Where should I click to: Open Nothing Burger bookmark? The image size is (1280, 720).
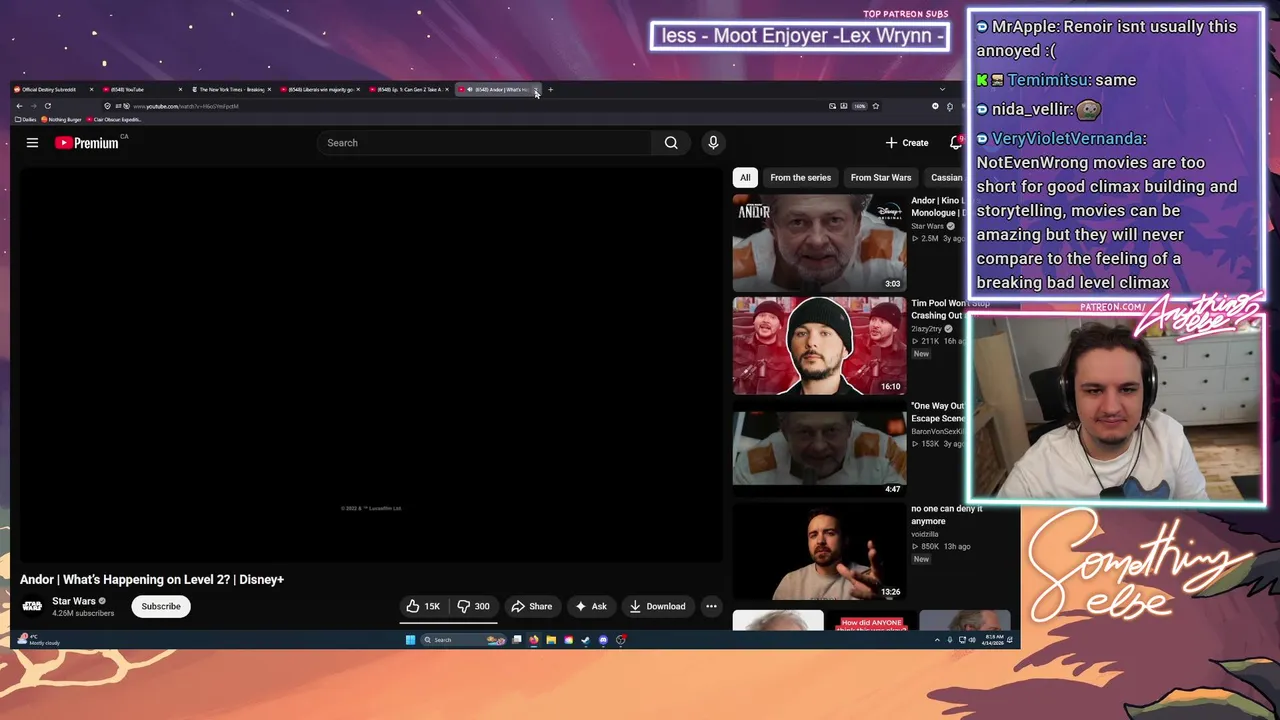point(62,120)
